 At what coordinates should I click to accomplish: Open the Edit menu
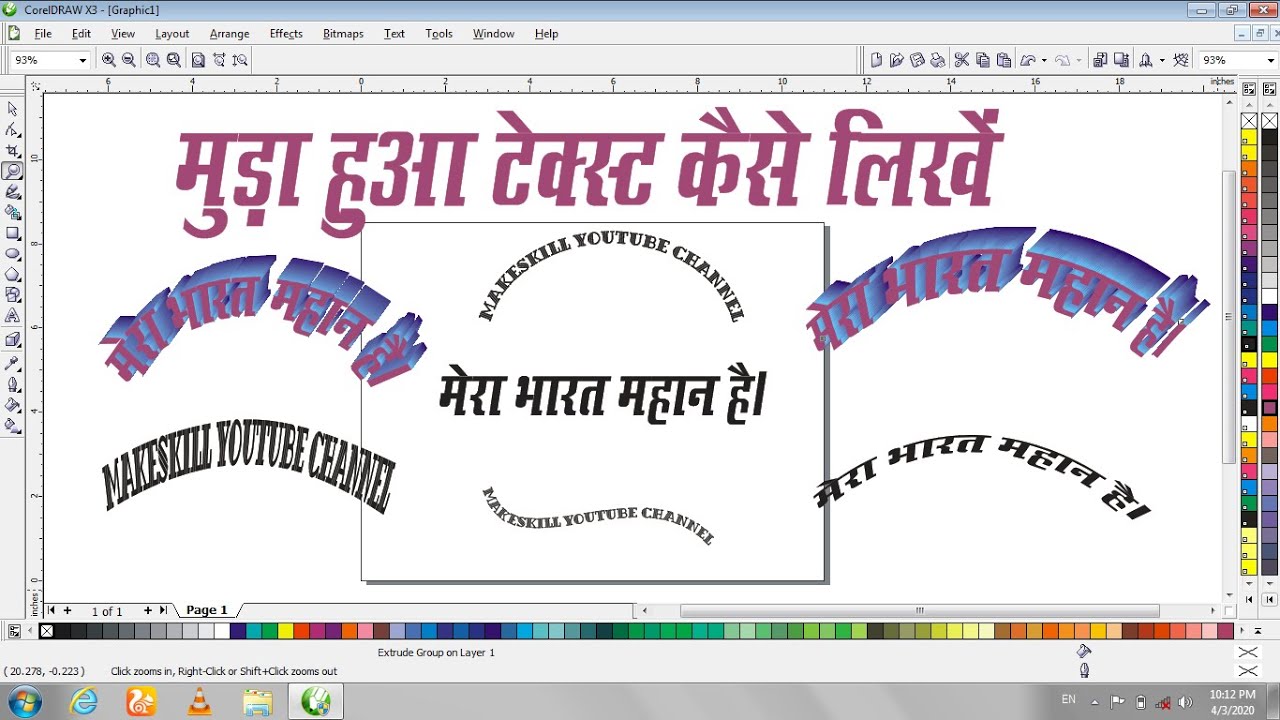pyautogui.click(x=81, y=33)
